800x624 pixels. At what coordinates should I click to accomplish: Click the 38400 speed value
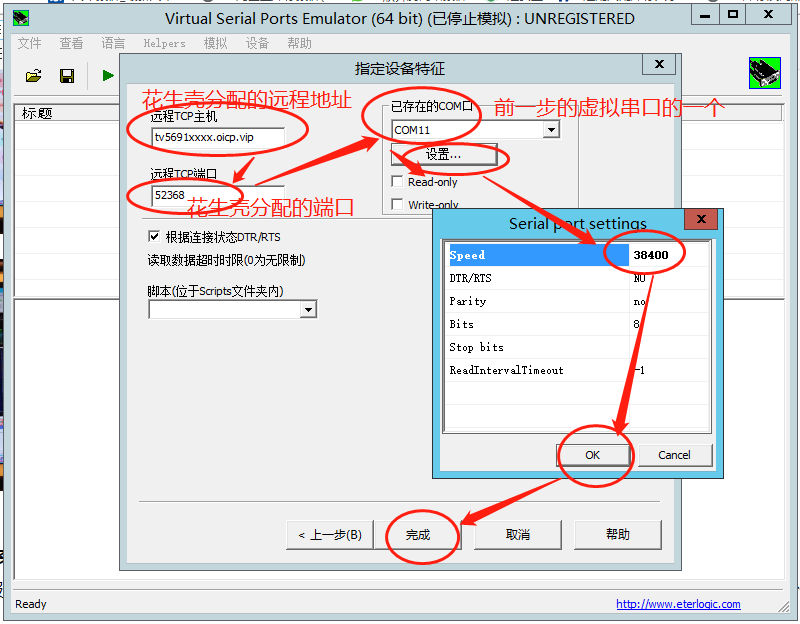click(651, 255)
